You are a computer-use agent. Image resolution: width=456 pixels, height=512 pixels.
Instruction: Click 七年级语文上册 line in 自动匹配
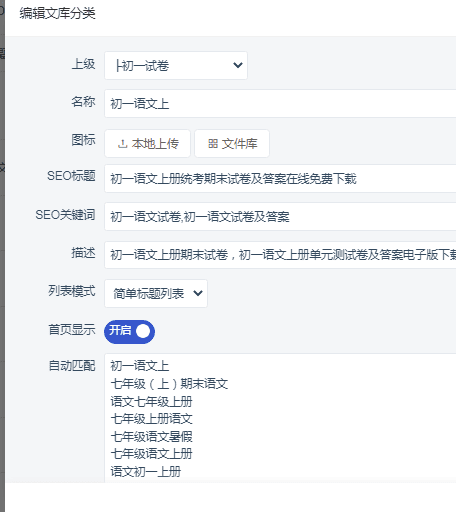151,454
